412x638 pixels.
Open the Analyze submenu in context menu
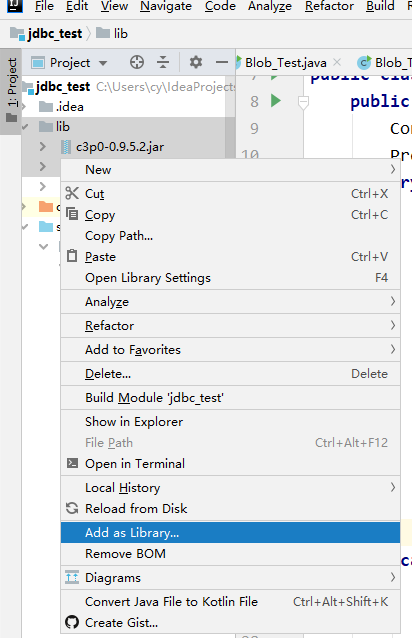(230, 302)
